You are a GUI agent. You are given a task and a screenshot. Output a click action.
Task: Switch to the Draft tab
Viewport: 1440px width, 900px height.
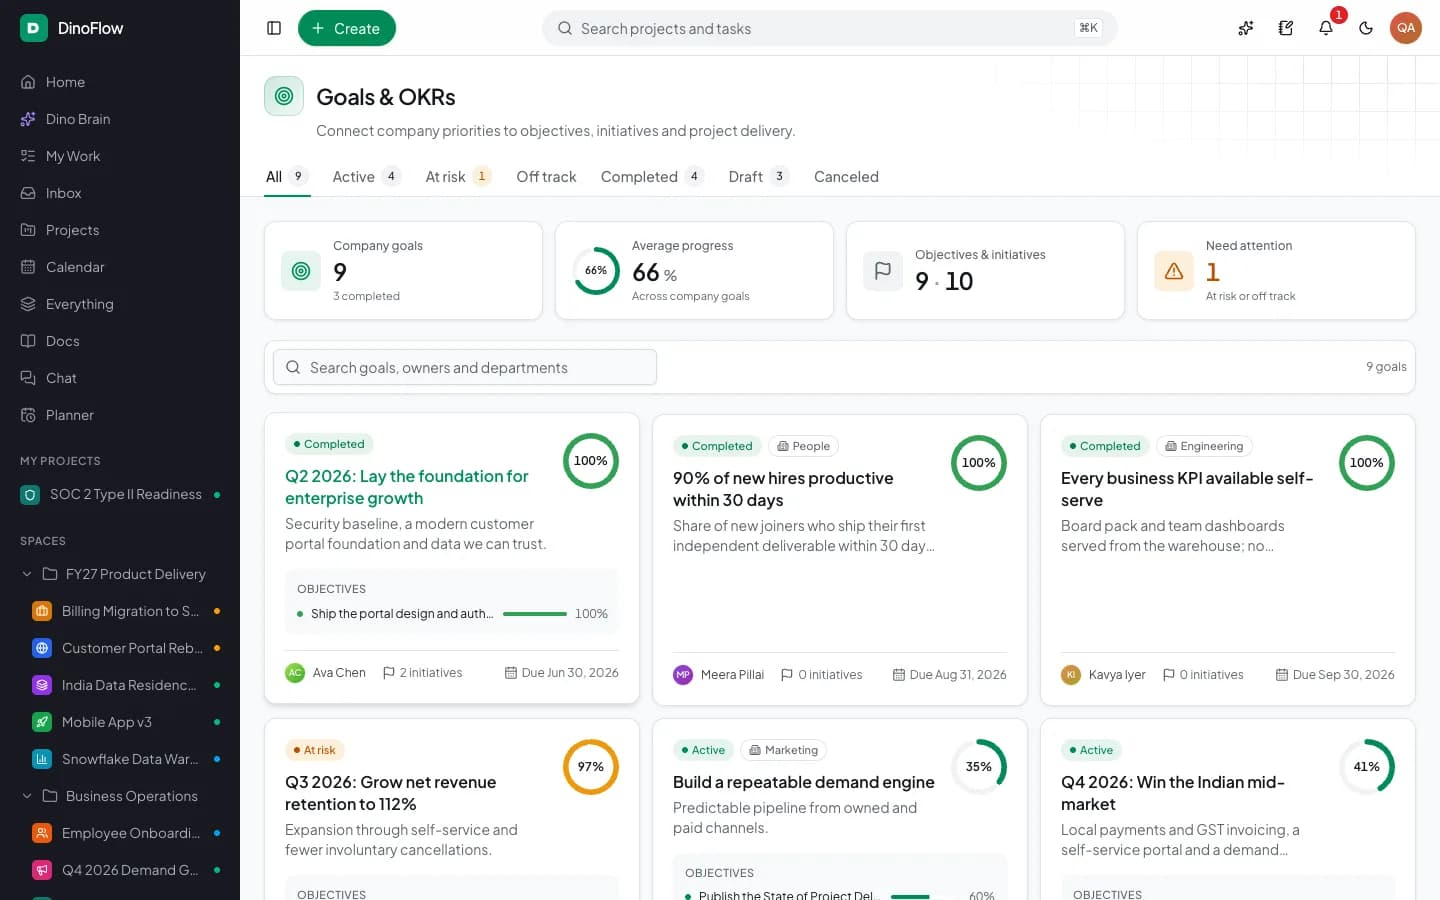point(758,177)
